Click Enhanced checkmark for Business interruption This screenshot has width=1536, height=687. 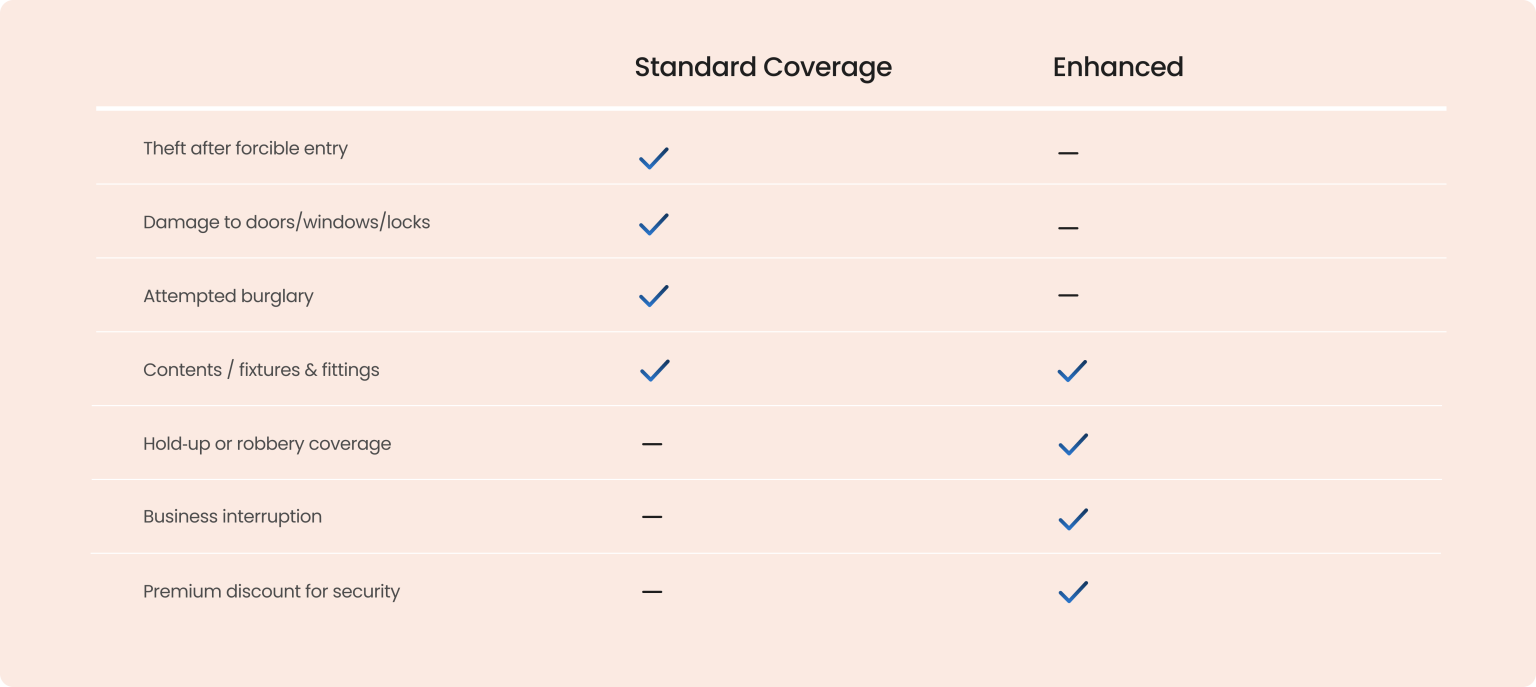pos(1072,519)
